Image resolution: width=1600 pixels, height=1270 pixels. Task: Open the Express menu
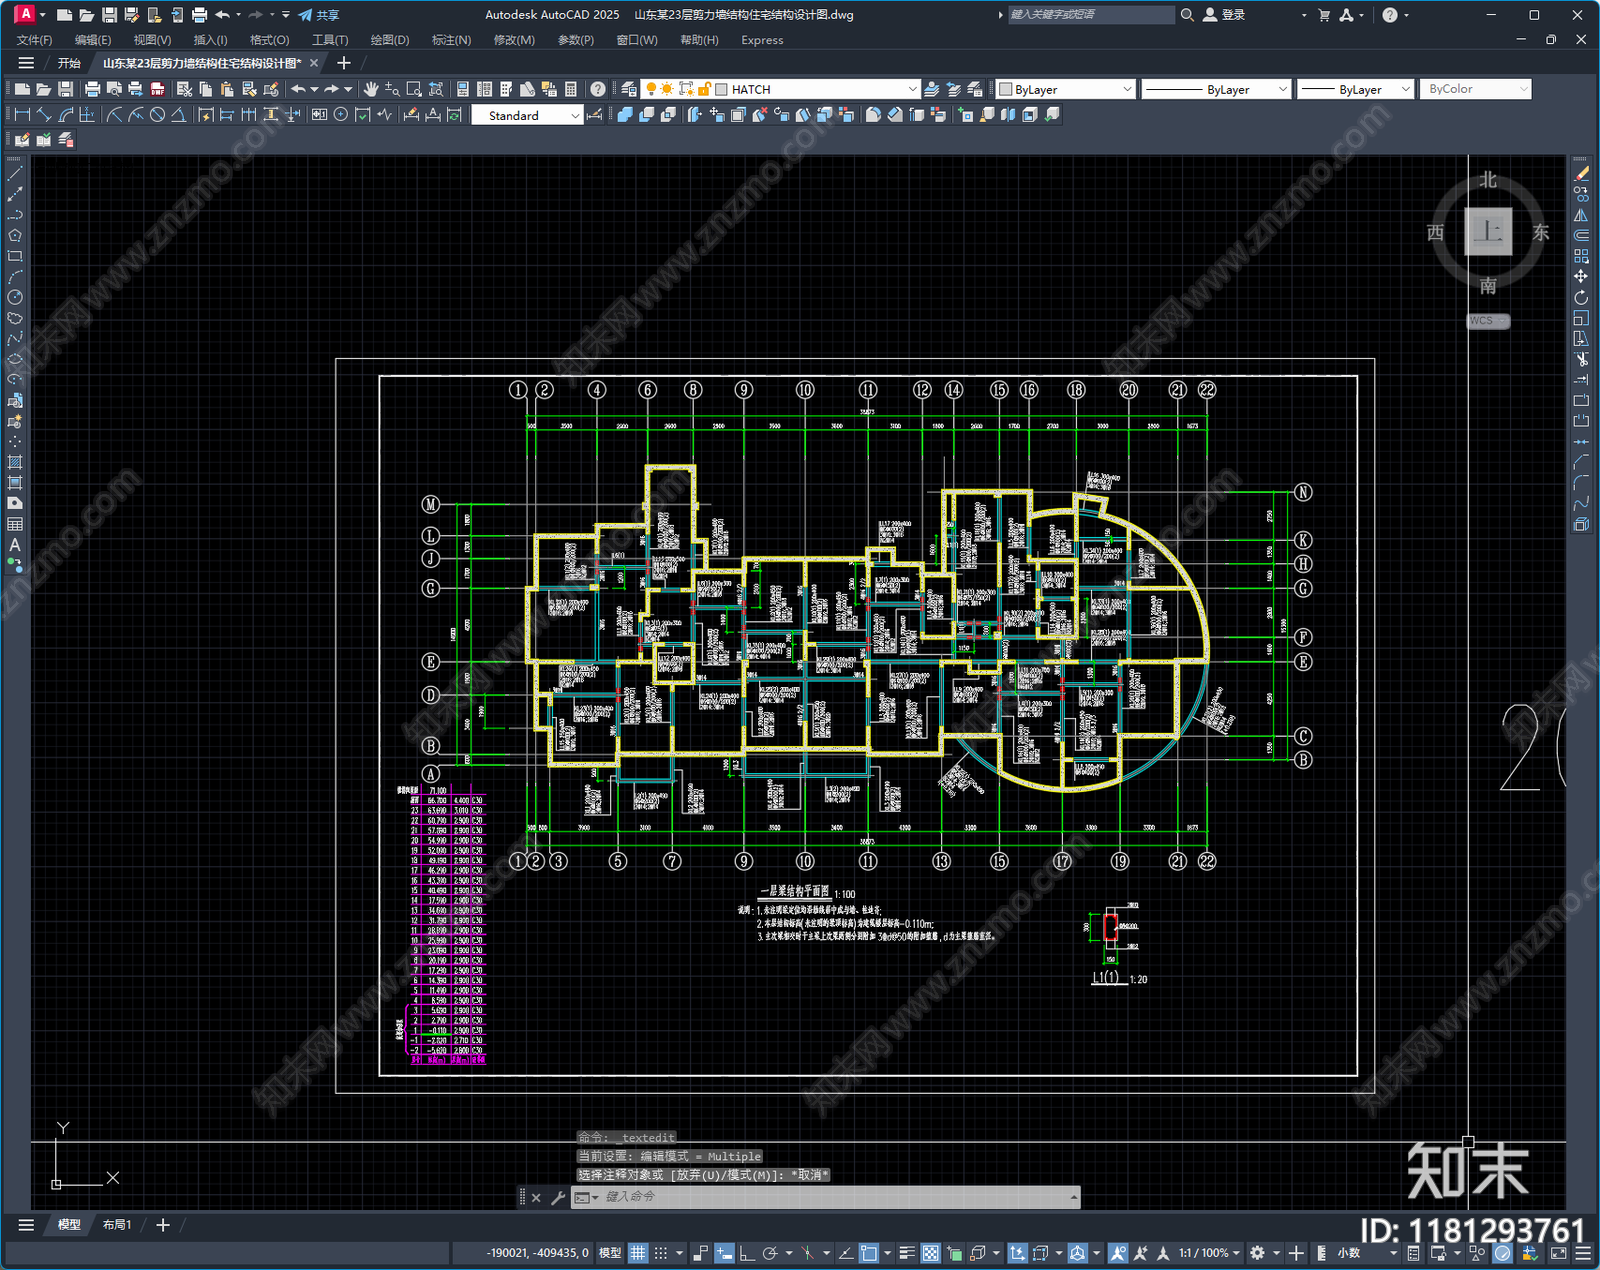click(x=762, y=40)
